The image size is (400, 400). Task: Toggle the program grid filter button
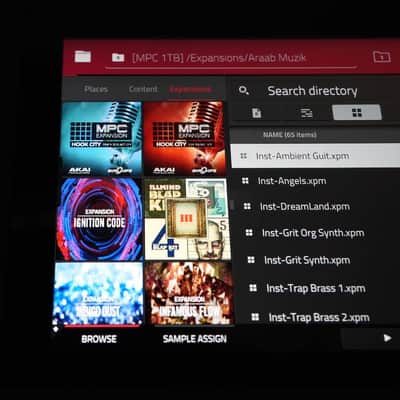point(357,112)
